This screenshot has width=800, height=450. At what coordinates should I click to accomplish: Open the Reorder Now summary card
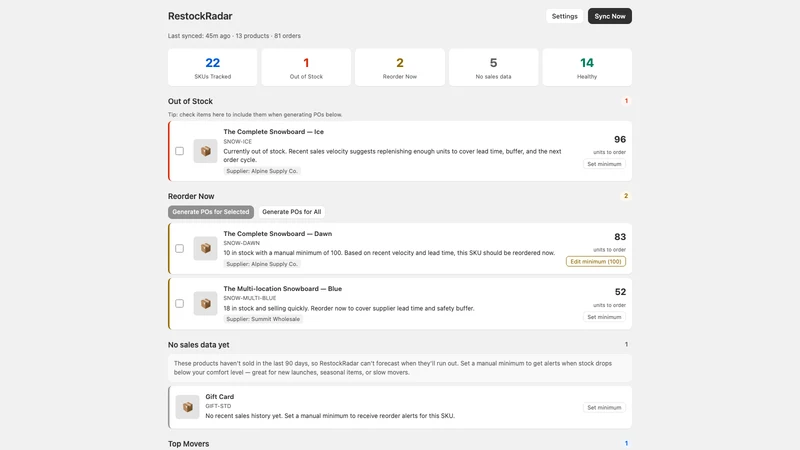coord(399,67)
